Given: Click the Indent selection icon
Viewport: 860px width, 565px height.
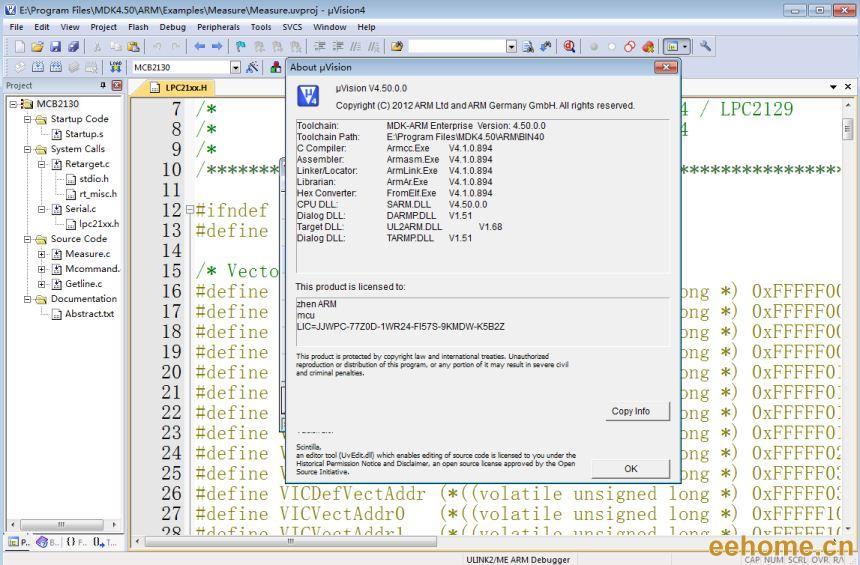Looking at the screenshot, I should 319,47.
